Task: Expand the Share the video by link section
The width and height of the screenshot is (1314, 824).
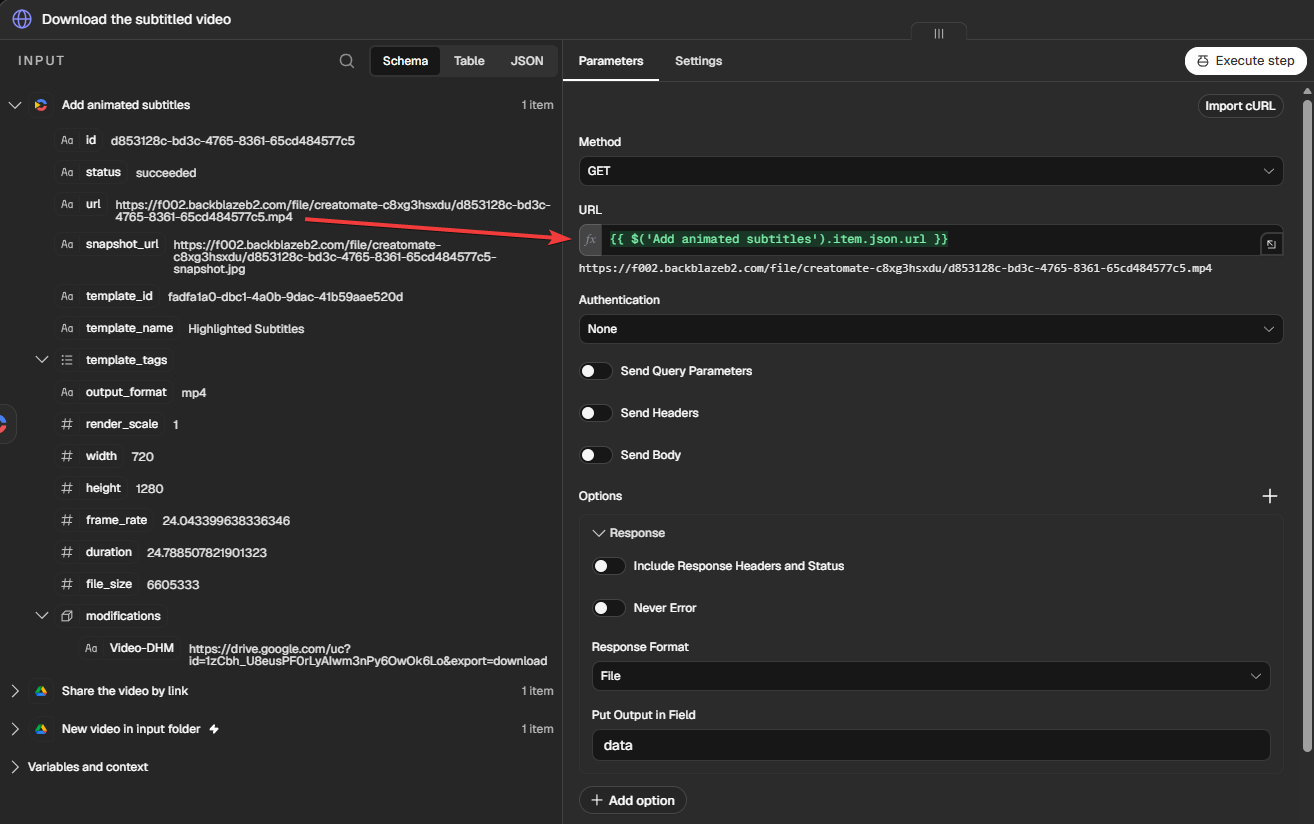Action: 15,691
